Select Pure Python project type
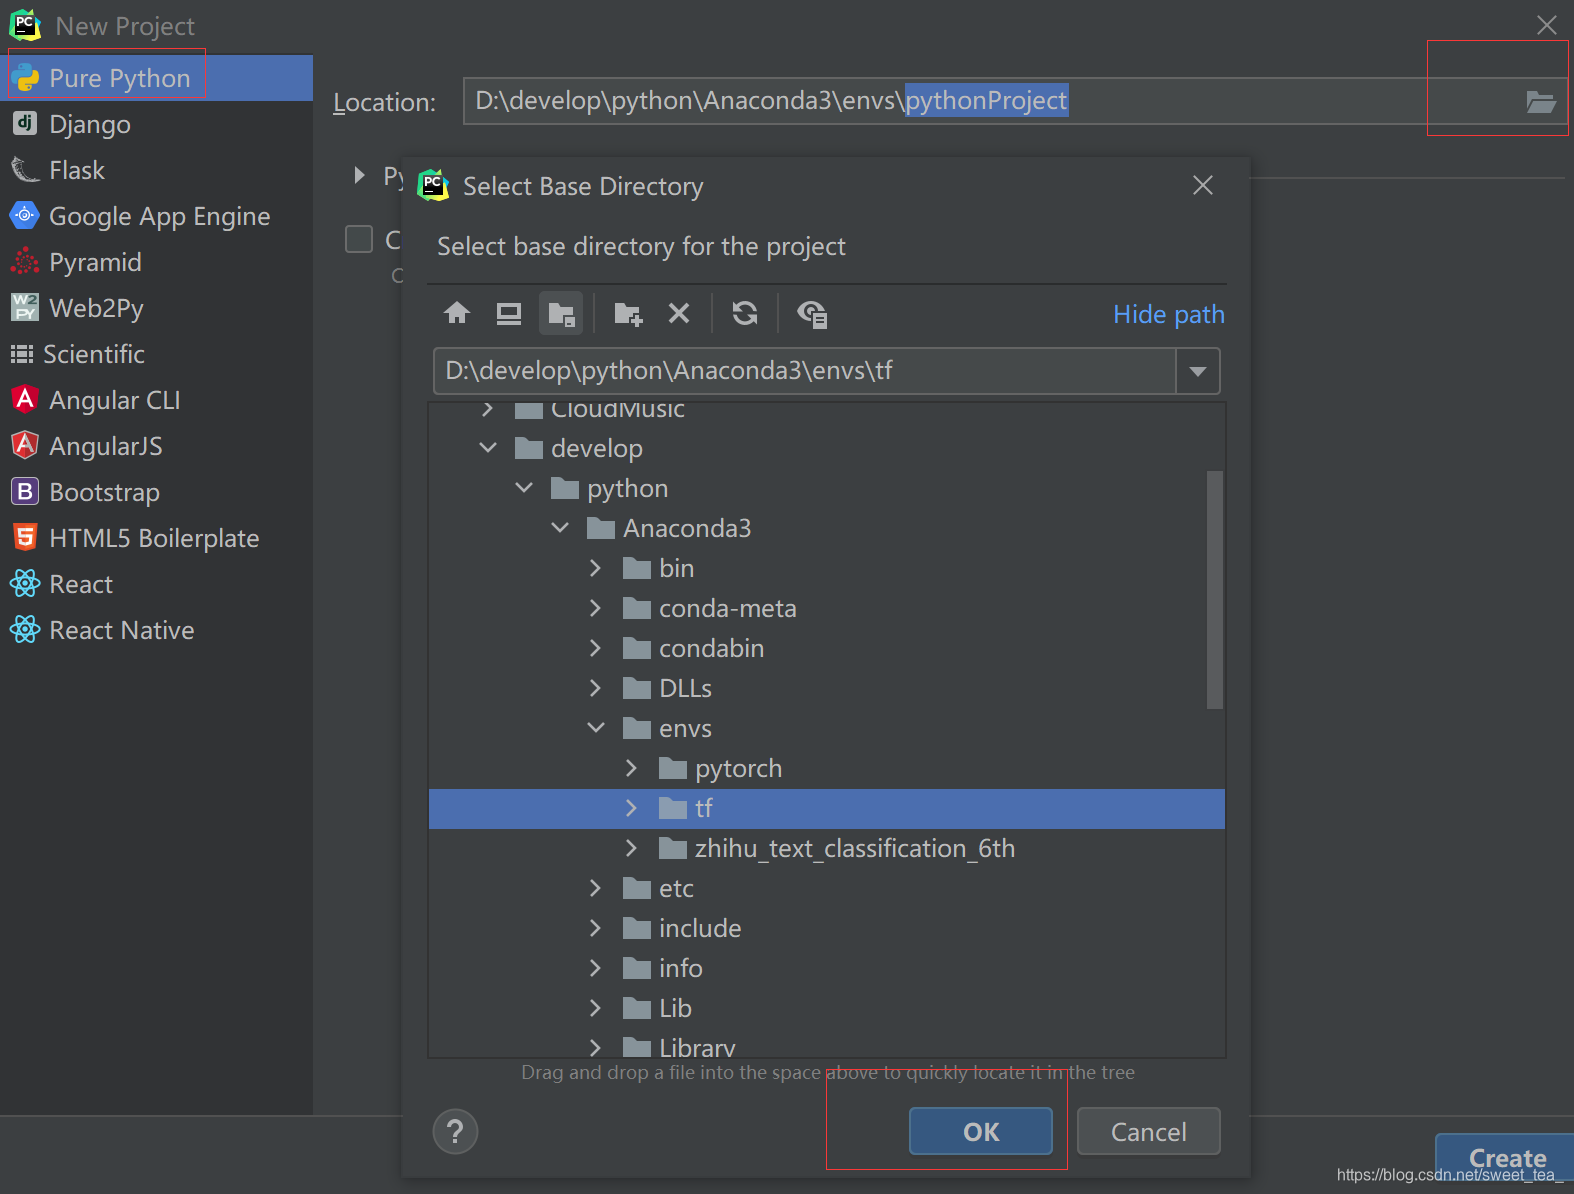The width and height of the screenshot is (1574, 1194). [156, 78]
